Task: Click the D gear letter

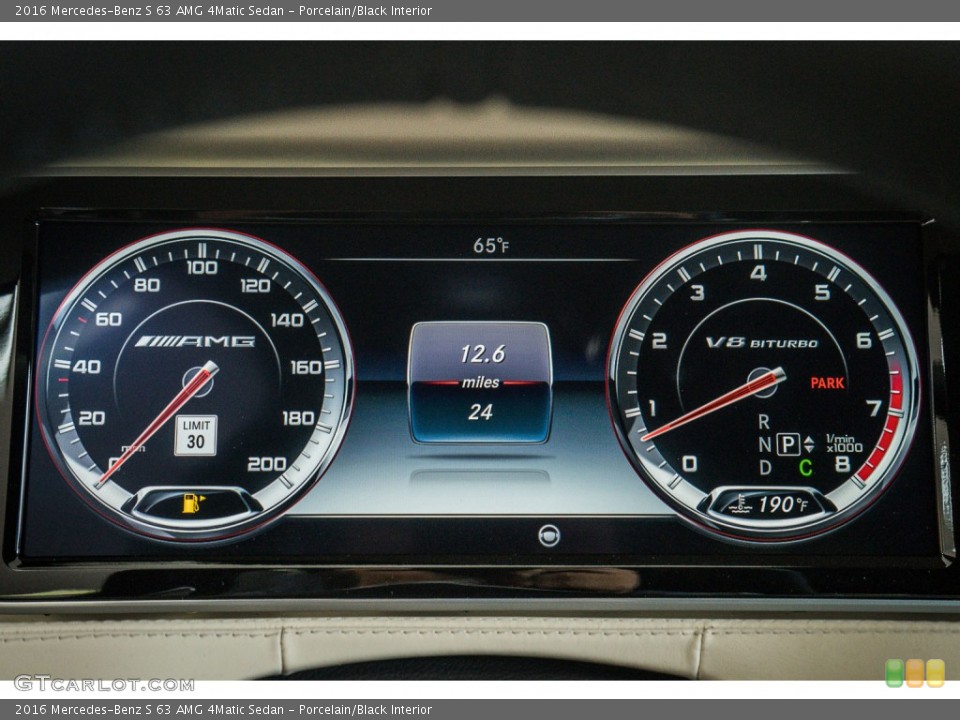Action: [x=765, y=468]
